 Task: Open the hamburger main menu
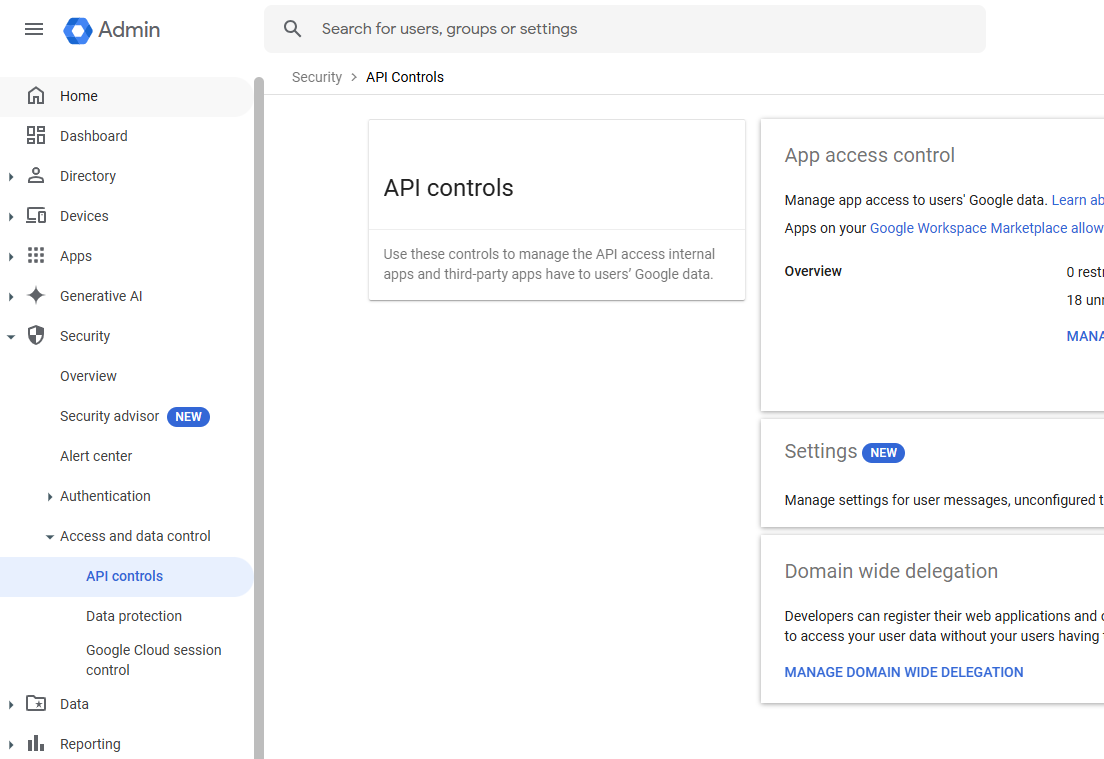pos(34,29)
